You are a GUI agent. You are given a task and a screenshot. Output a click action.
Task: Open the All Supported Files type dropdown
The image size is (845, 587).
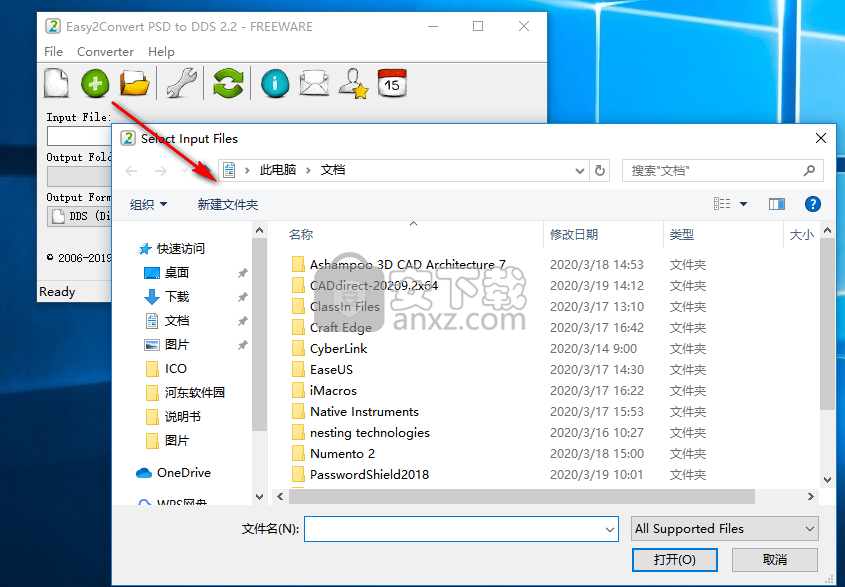tap(724, 529)
